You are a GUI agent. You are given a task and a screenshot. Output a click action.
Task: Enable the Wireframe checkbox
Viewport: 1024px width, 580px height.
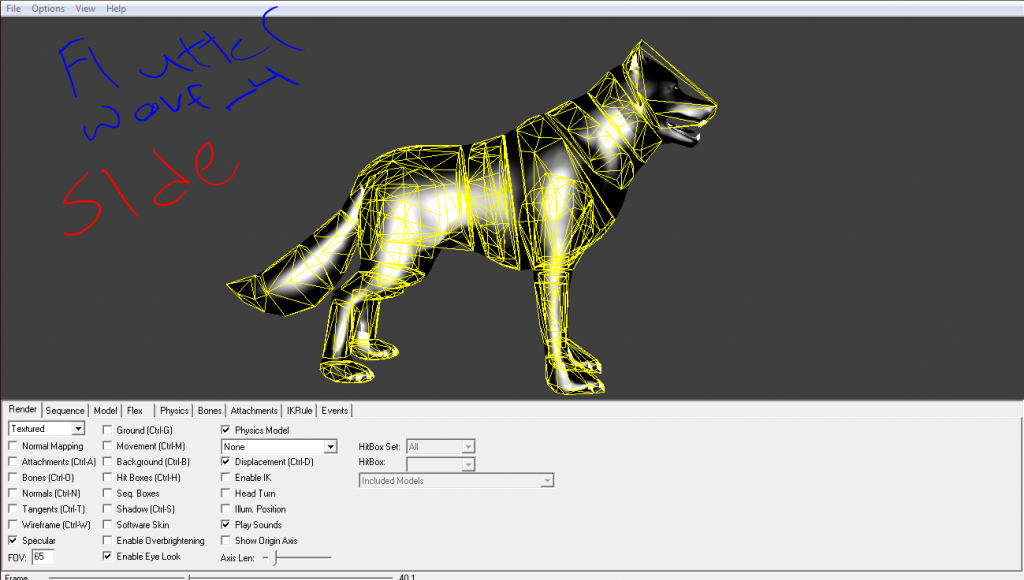coord(13,525)
